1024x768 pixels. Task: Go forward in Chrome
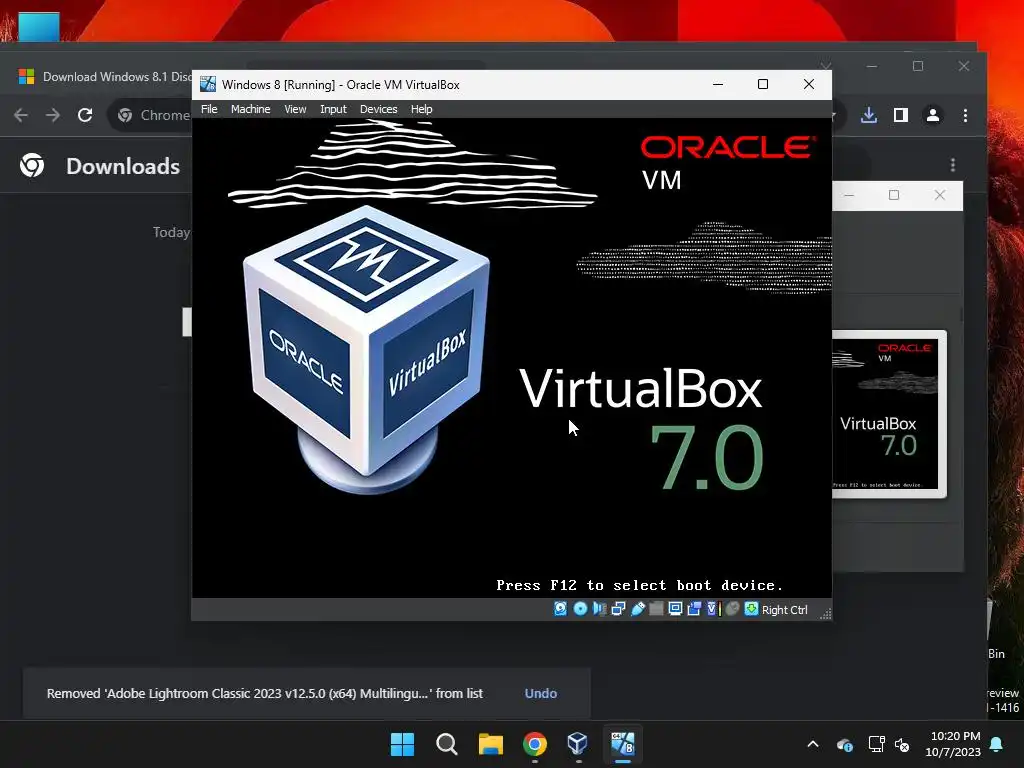click(53, 116)
